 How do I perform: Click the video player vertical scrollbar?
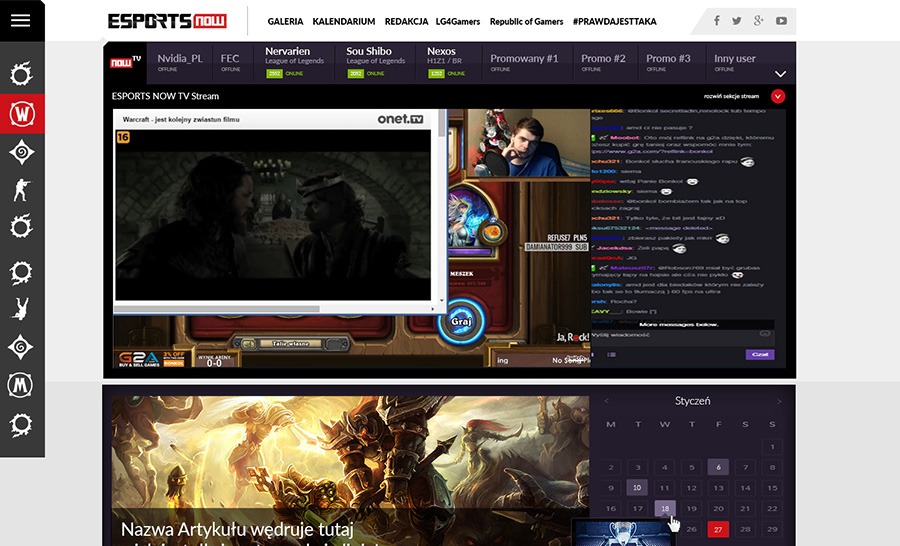pos(441,207)
